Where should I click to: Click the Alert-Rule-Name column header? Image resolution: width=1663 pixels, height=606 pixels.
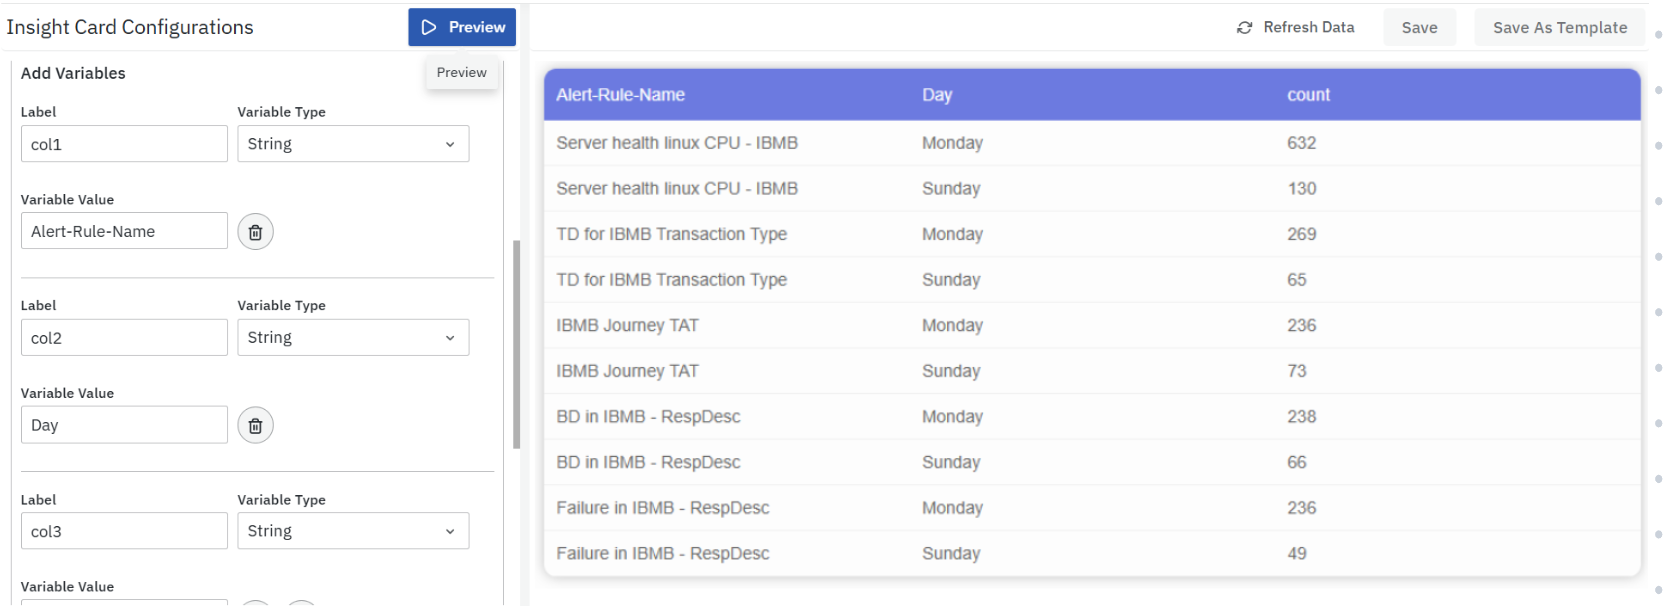point(620,95)
